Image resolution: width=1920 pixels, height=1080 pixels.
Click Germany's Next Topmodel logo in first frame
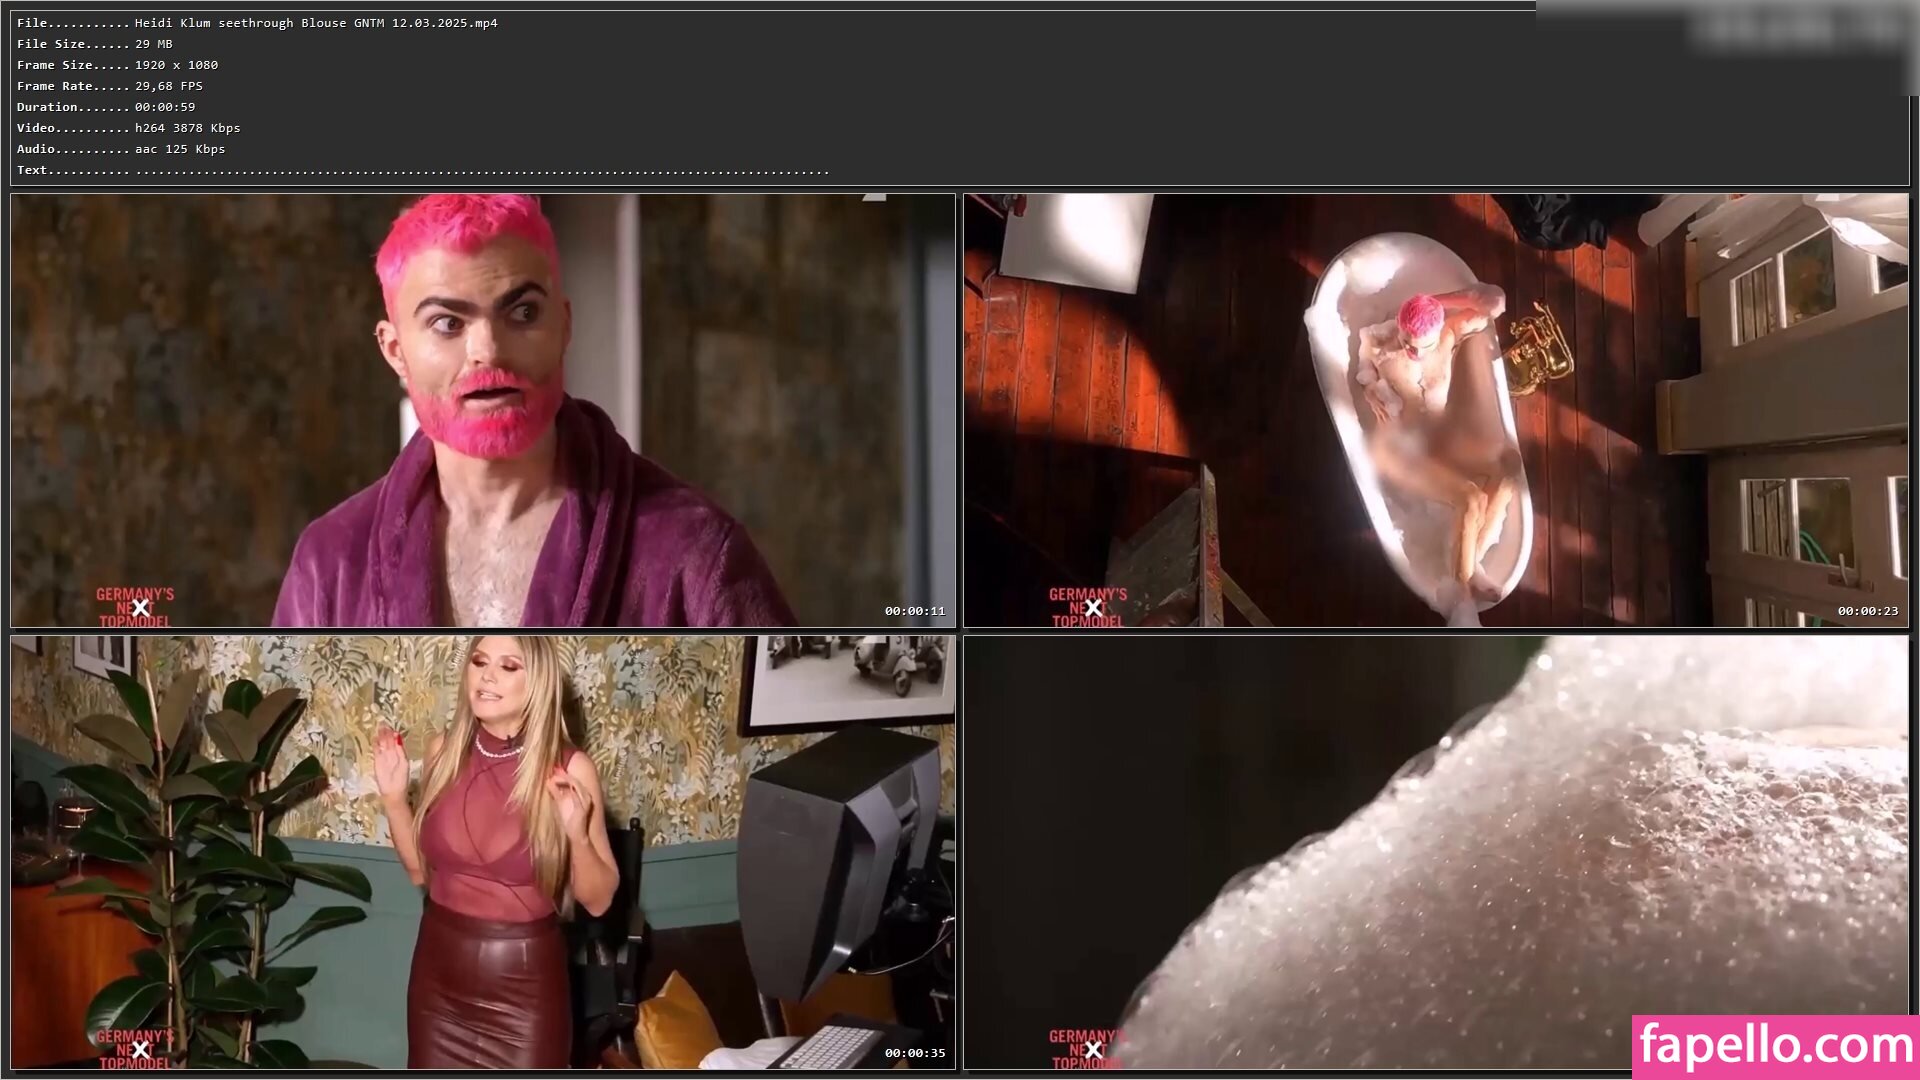click(x=135, y=607)
